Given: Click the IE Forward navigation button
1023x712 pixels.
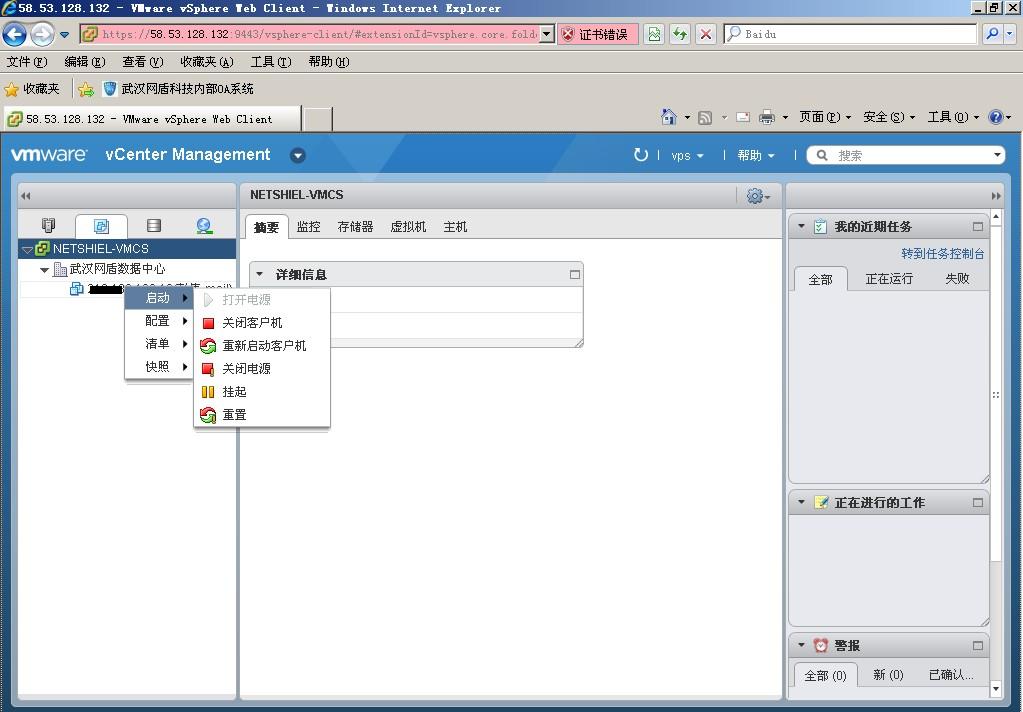Looking at the screenshot, I should (x=42, y=34).
